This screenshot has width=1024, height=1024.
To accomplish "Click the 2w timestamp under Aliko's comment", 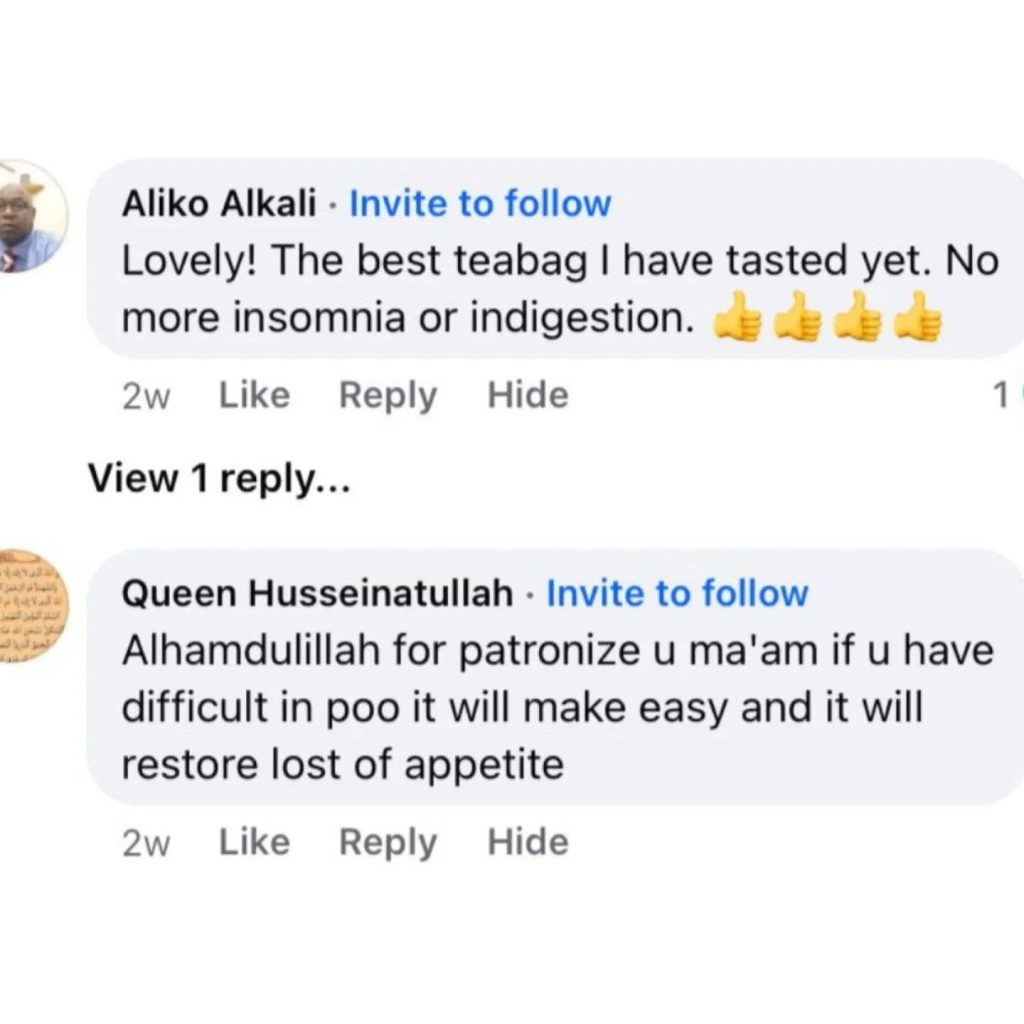I will 146,397.
